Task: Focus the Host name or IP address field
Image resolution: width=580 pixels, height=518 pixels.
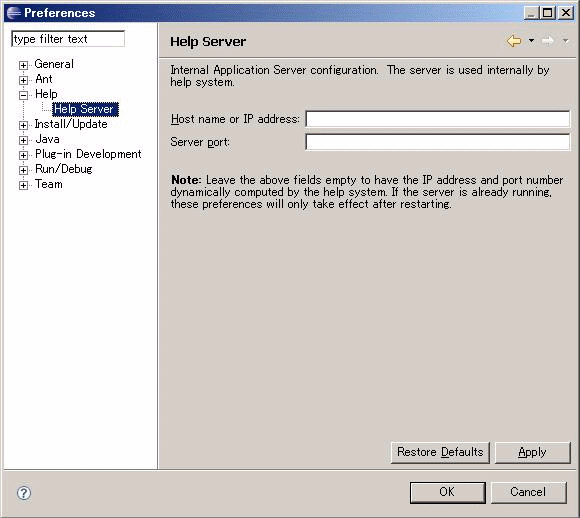Action: click(438, 119)
